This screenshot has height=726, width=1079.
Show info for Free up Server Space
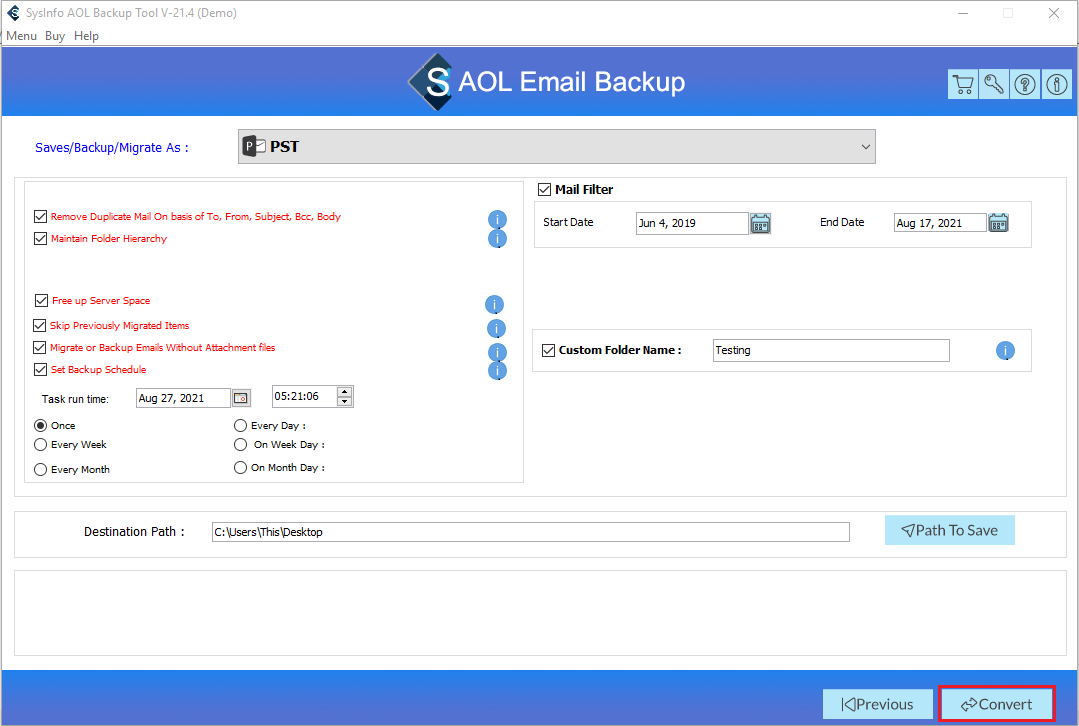pos(494,304)
